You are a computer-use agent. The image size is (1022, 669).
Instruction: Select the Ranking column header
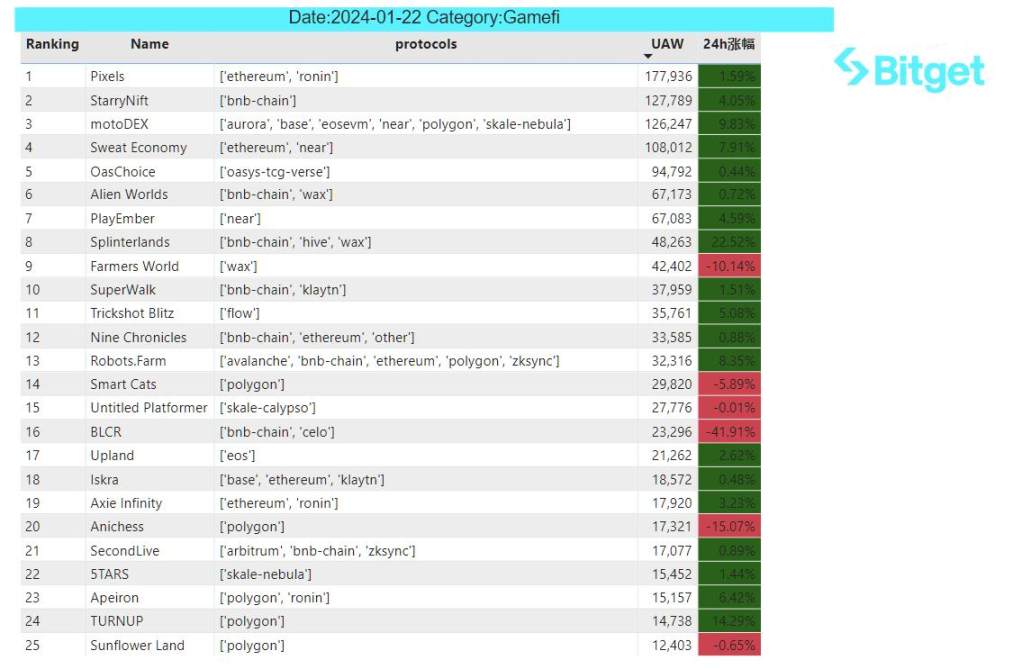52,44
